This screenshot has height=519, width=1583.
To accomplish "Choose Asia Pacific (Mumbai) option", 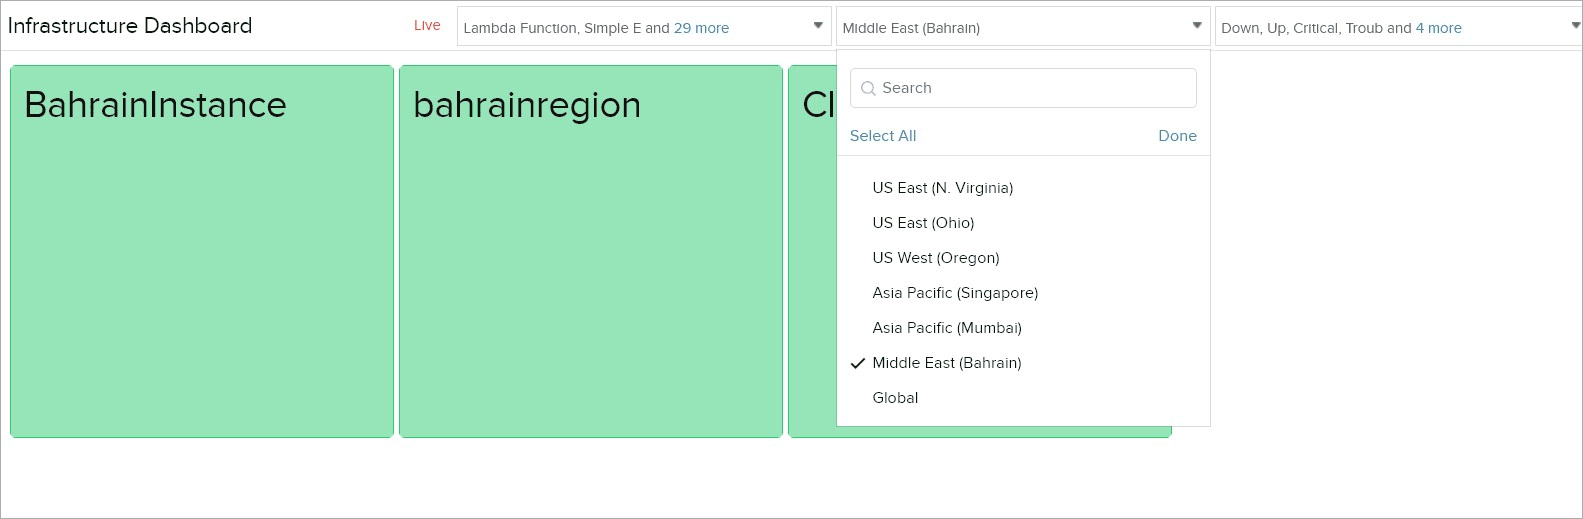I will pos(946,328).
